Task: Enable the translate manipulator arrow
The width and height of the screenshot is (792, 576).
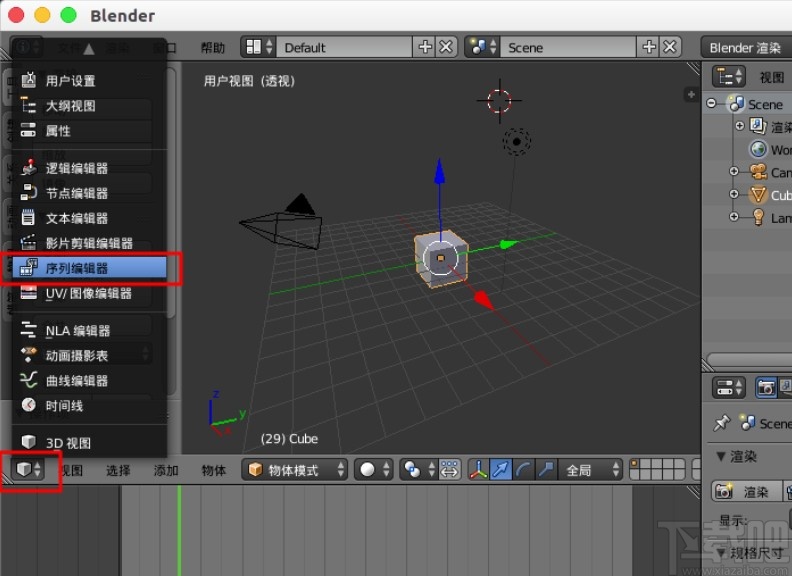Action: 501,470
